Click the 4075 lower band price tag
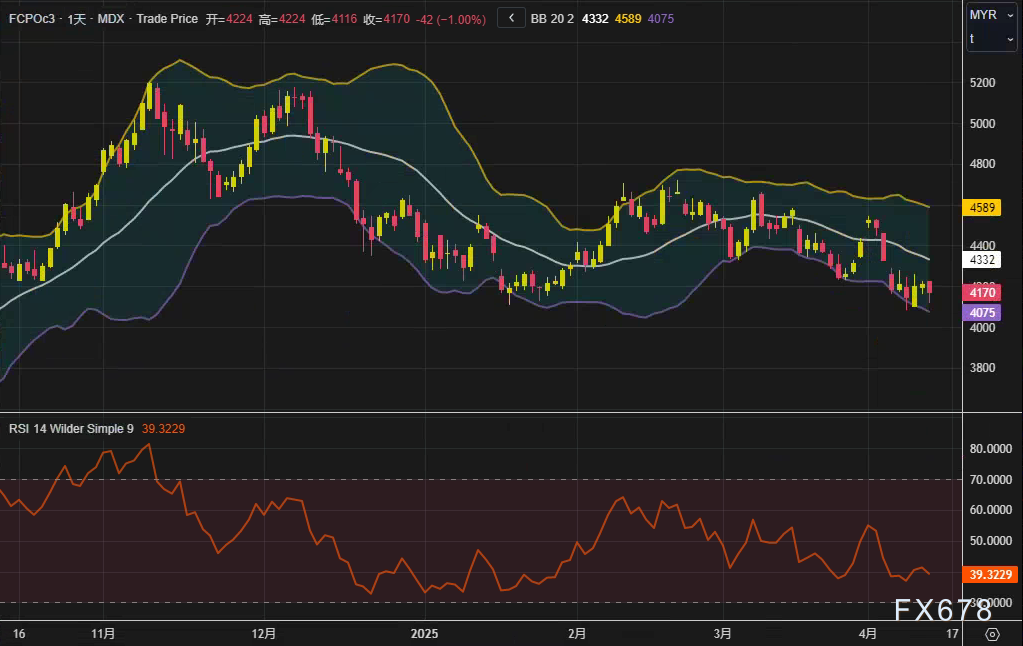The image size is (1023, 646). point(981,313)
